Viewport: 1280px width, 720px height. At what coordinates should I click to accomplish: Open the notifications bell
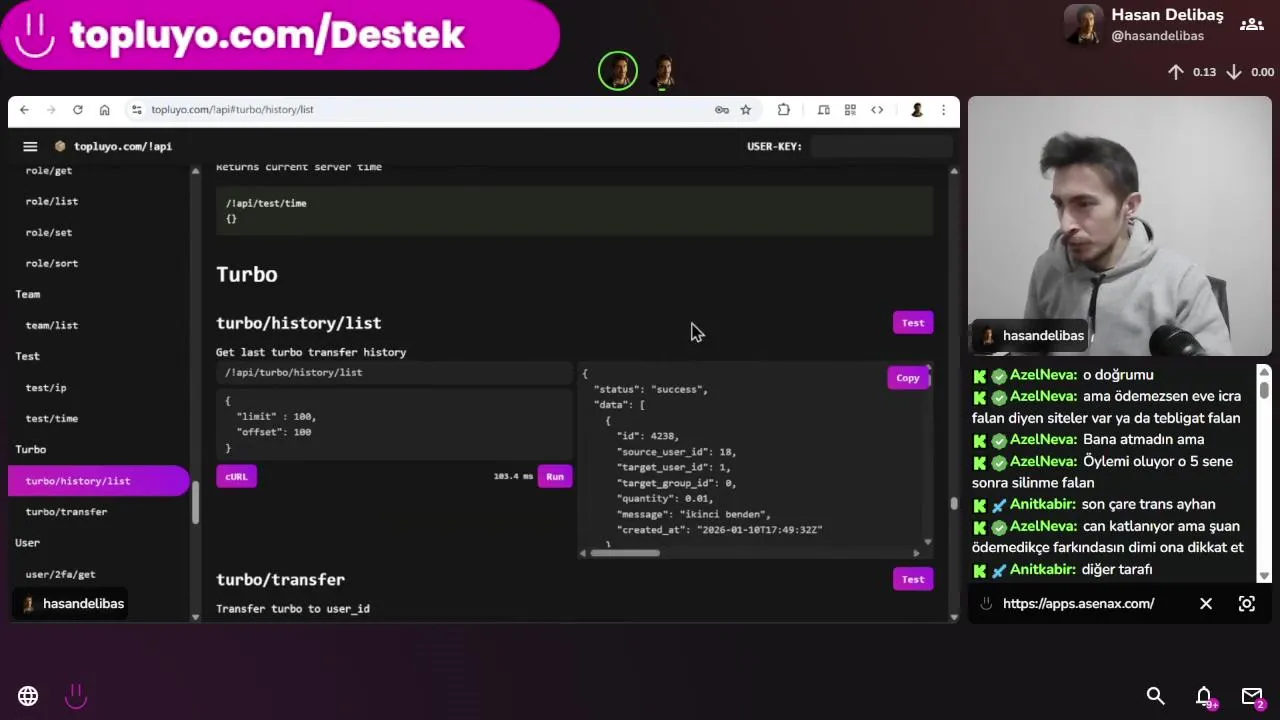point(1204,696)
